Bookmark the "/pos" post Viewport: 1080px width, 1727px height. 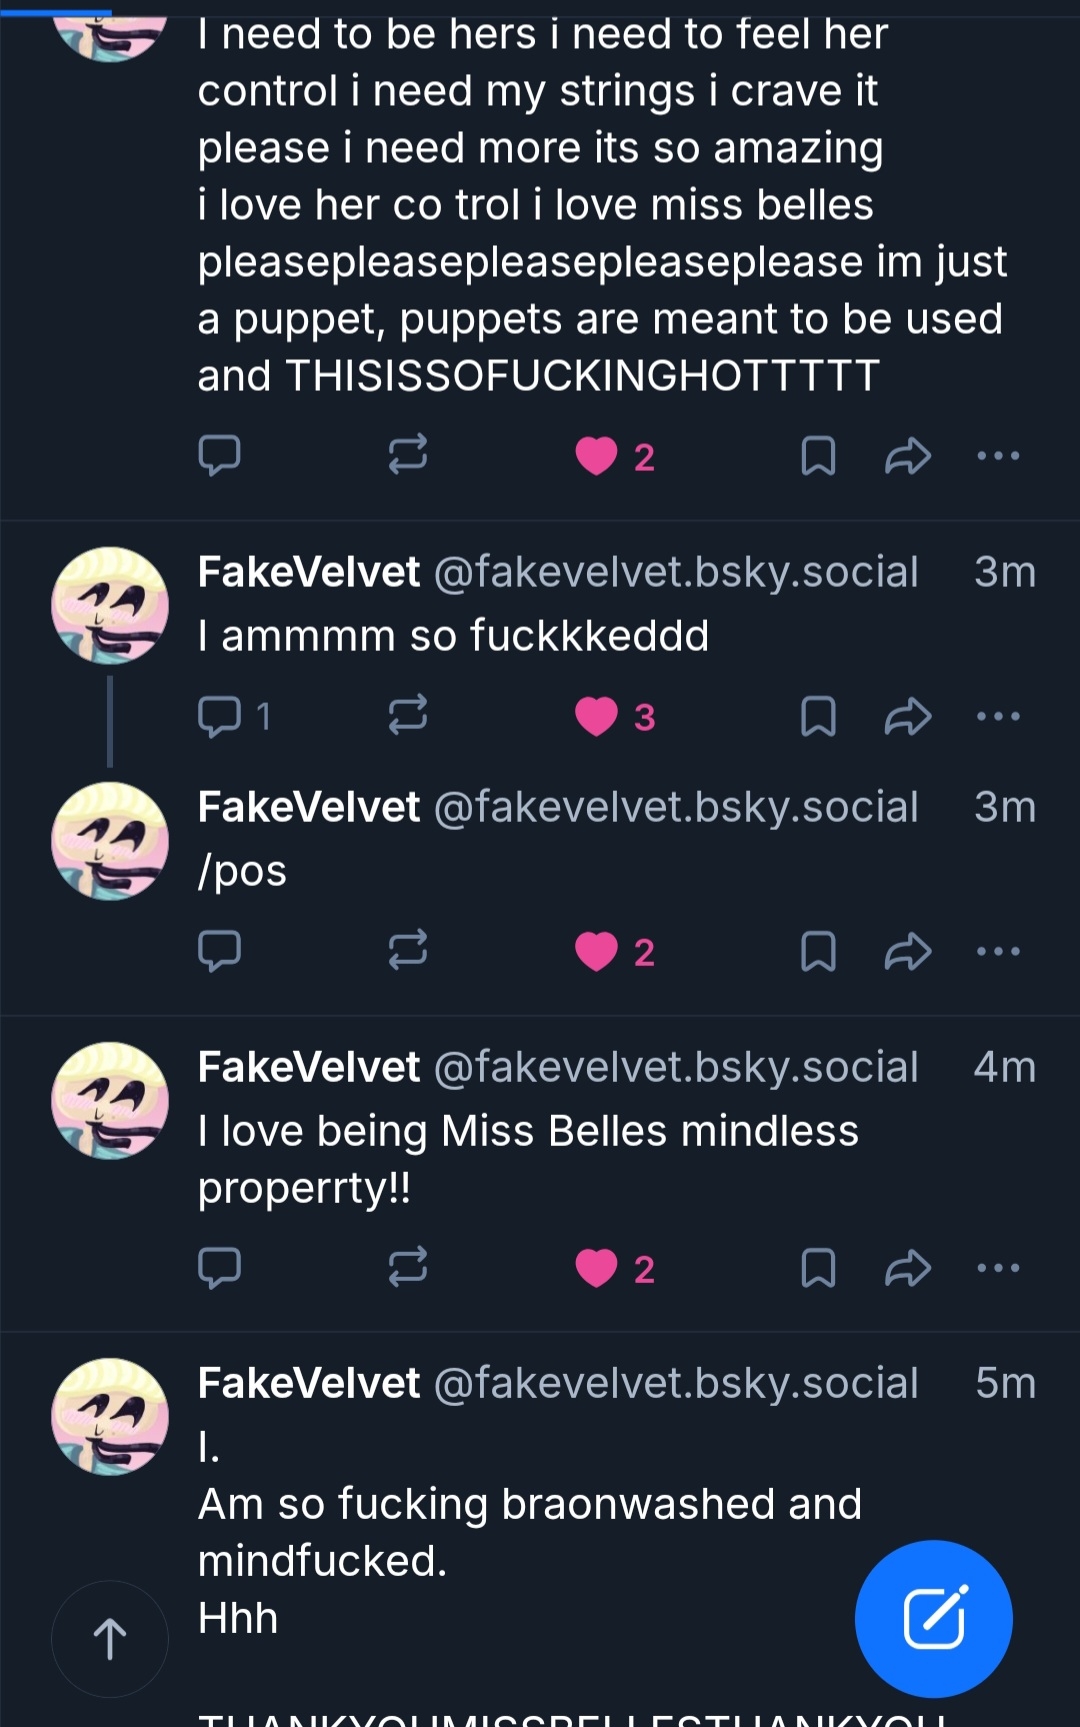[818, 951]
